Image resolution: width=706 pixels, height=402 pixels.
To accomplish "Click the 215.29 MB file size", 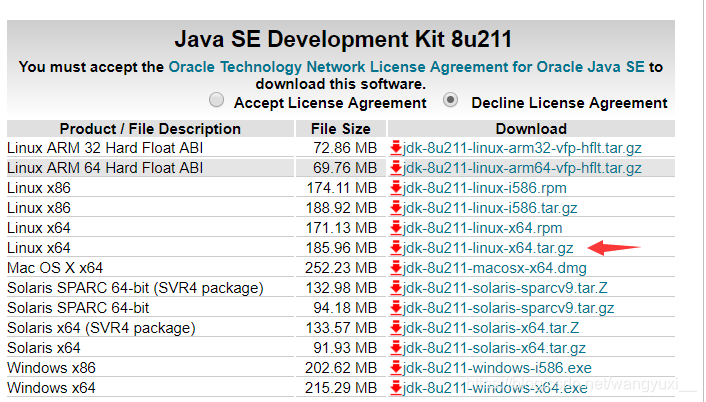I will coord(341,388).
